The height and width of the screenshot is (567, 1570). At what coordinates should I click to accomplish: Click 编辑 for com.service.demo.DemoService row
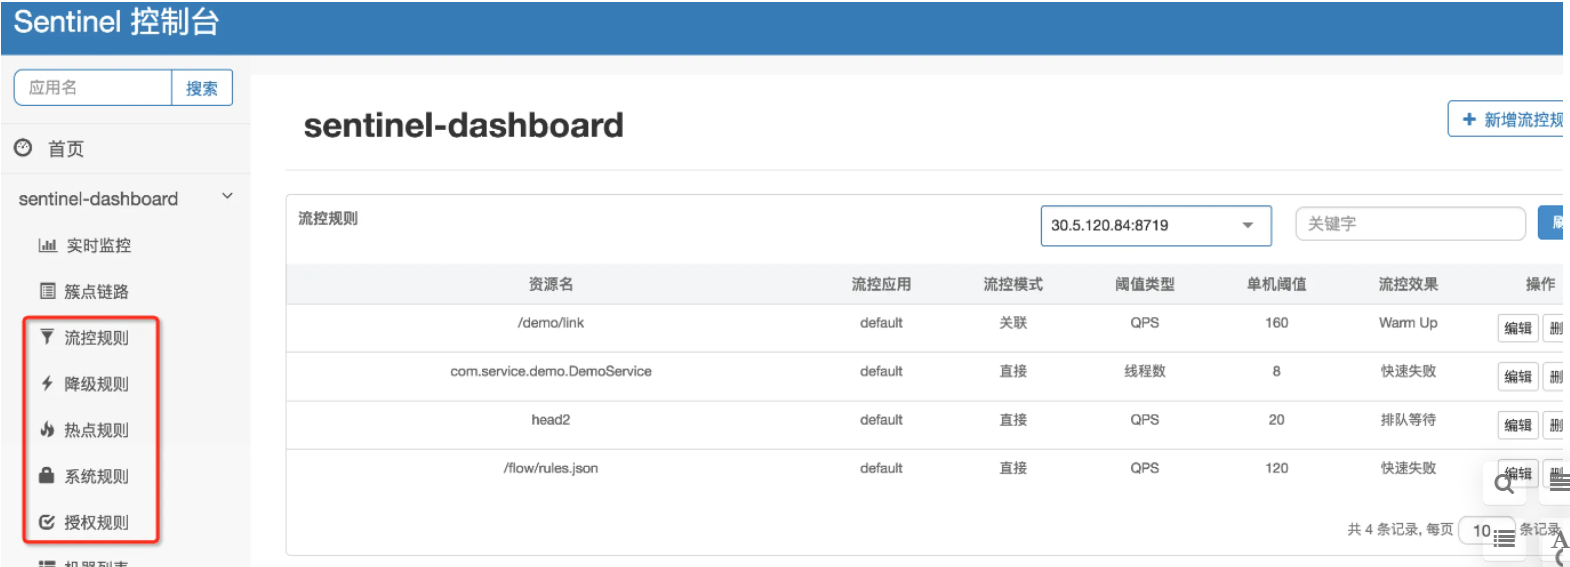coord(1517,377)
